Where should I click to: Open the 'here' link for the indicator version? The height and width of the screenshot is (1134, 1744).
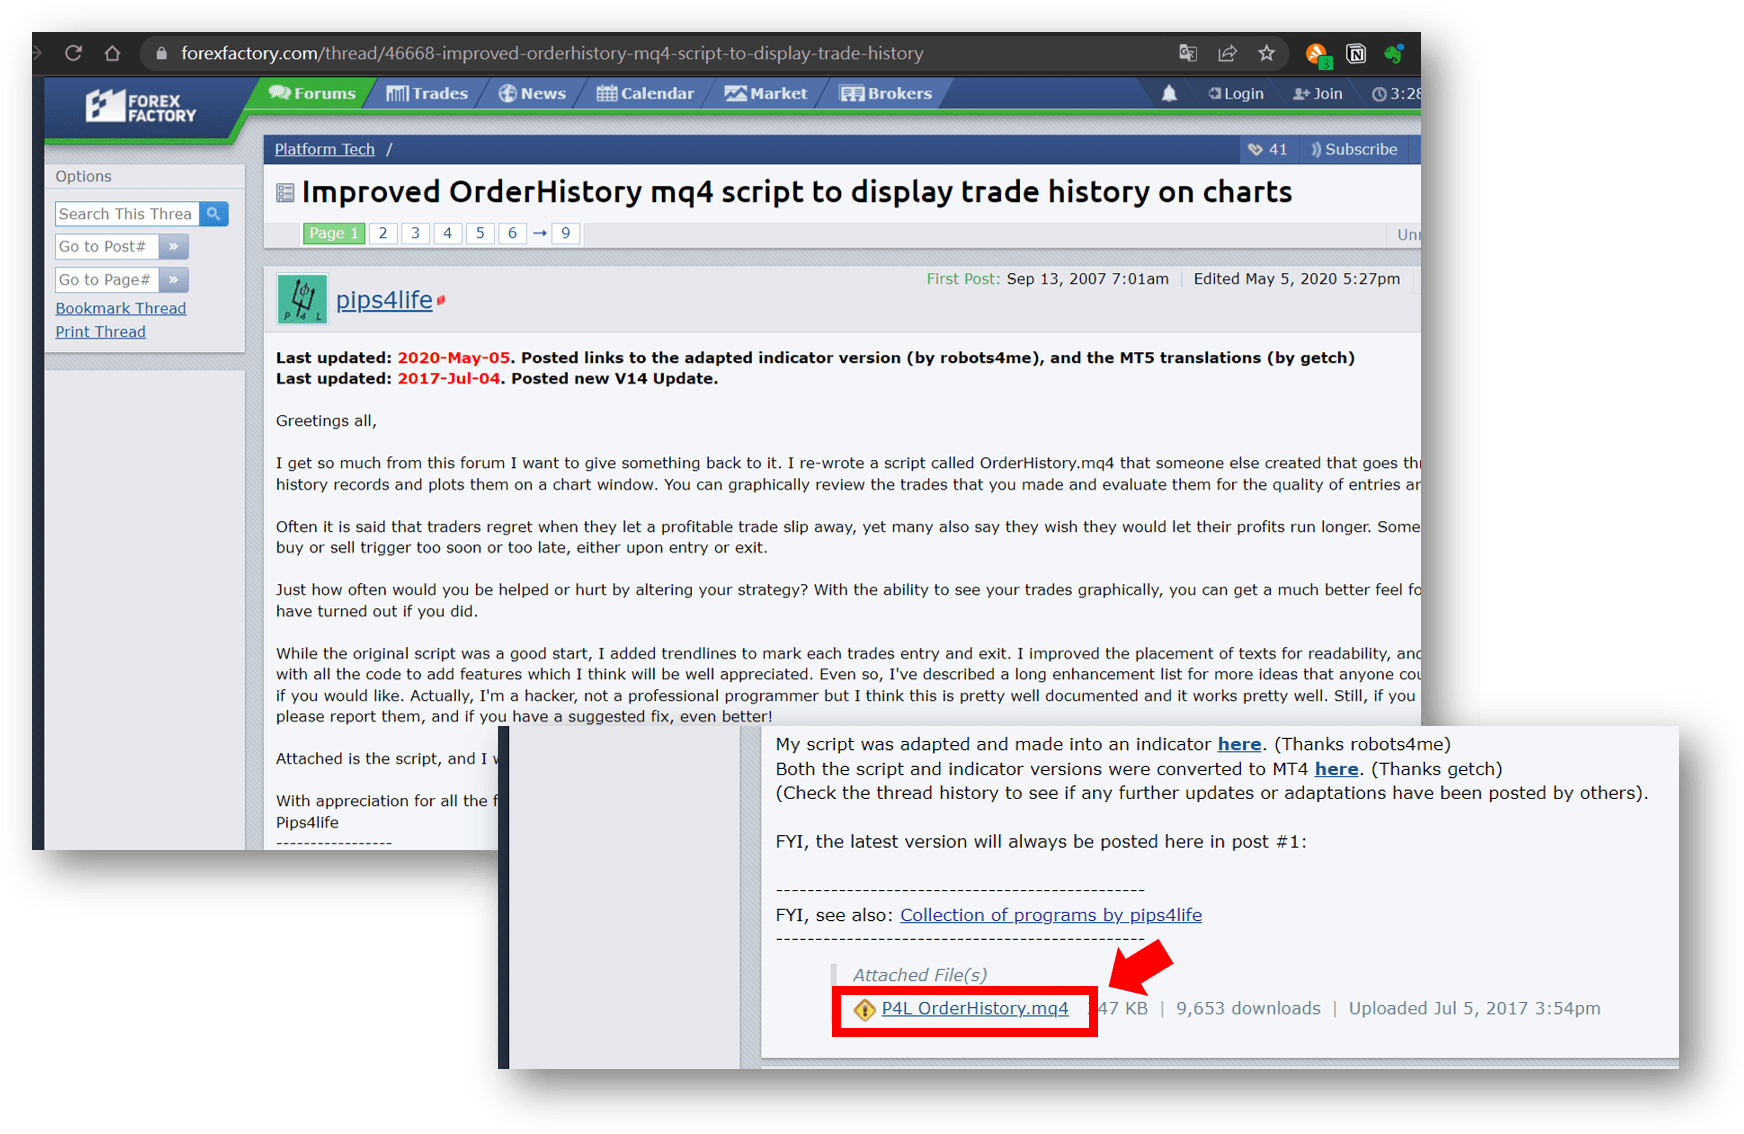(1239, 744)
